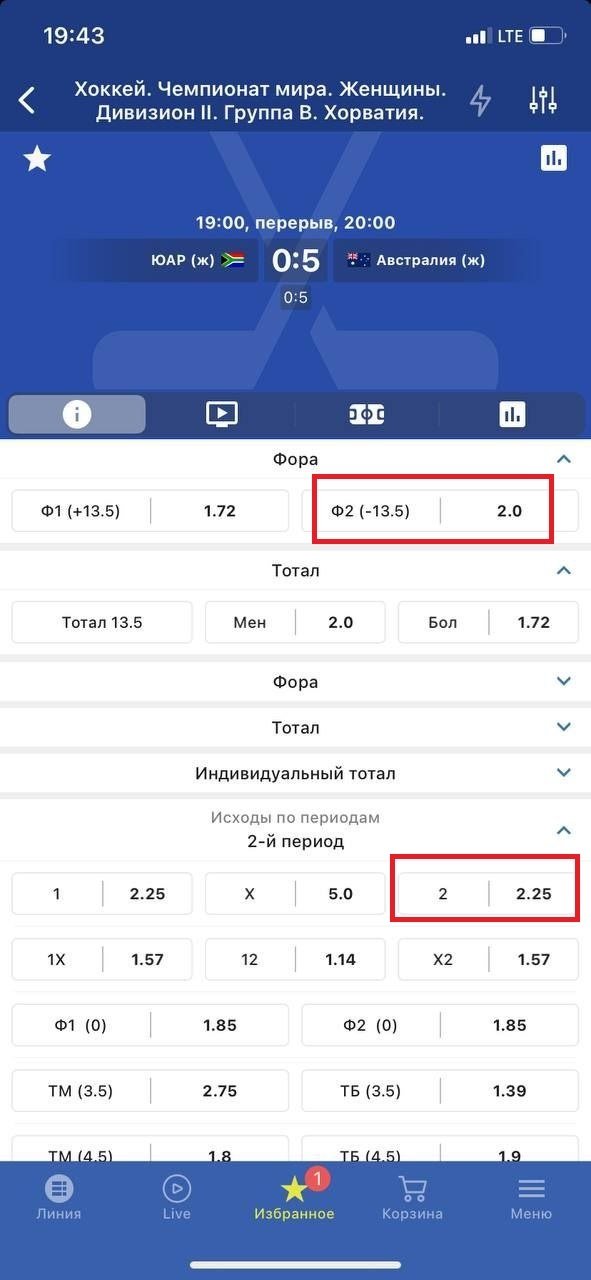The image size is (591, 1280).
Task: Open statistics chart icon in header
Action: pos(554,158)
